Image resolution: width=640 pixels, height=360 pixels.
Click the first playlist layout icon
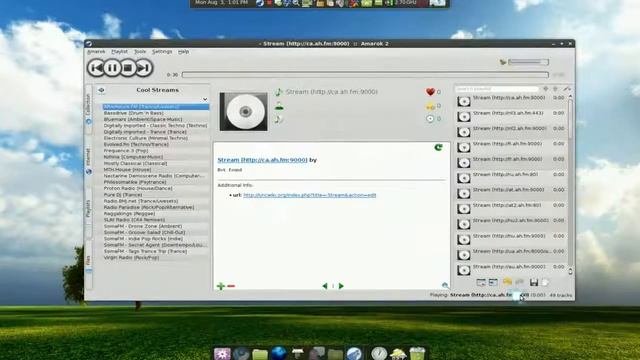[481, 282]
